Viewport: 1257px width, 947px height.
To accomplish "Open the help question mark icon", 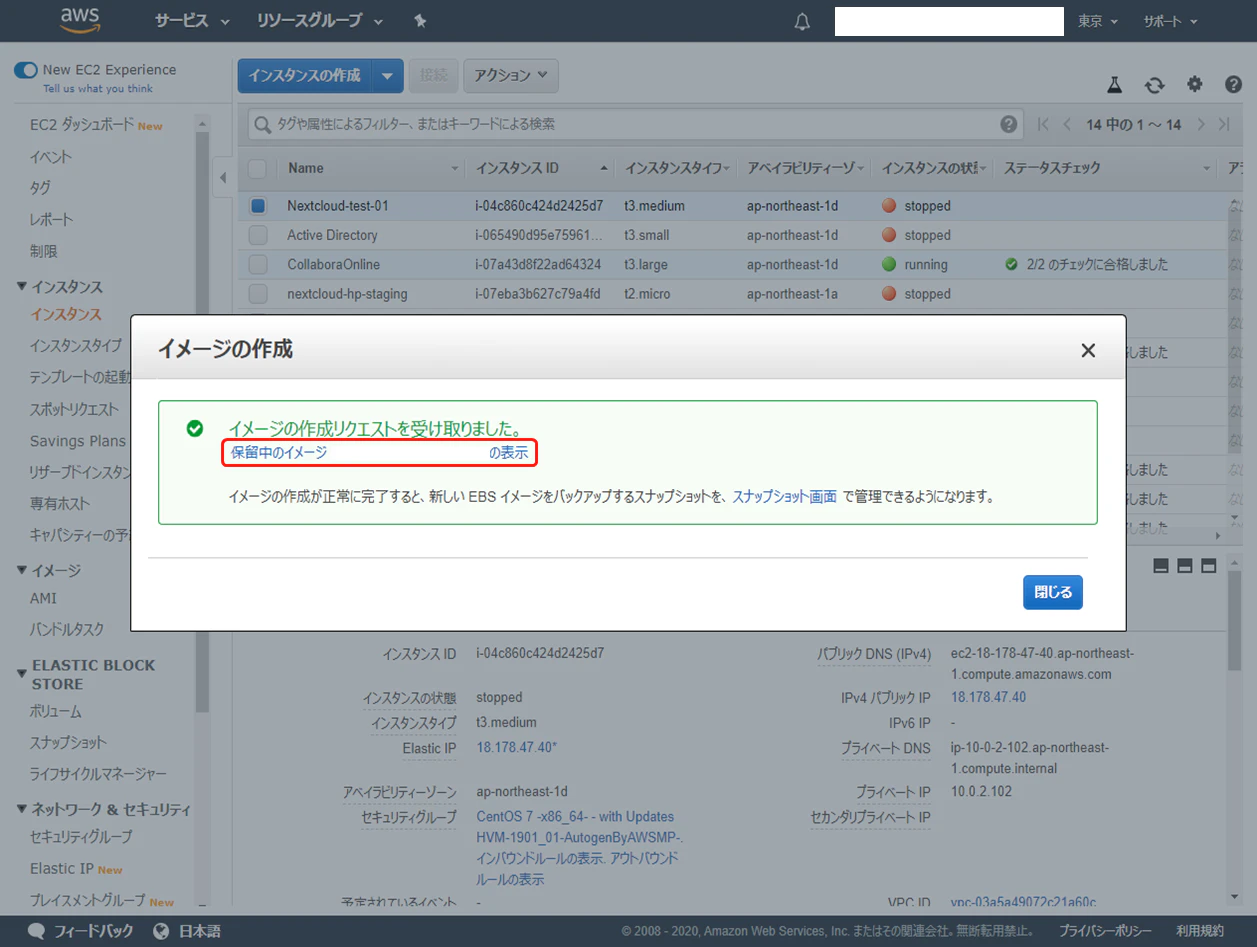I will point(1233,85).
